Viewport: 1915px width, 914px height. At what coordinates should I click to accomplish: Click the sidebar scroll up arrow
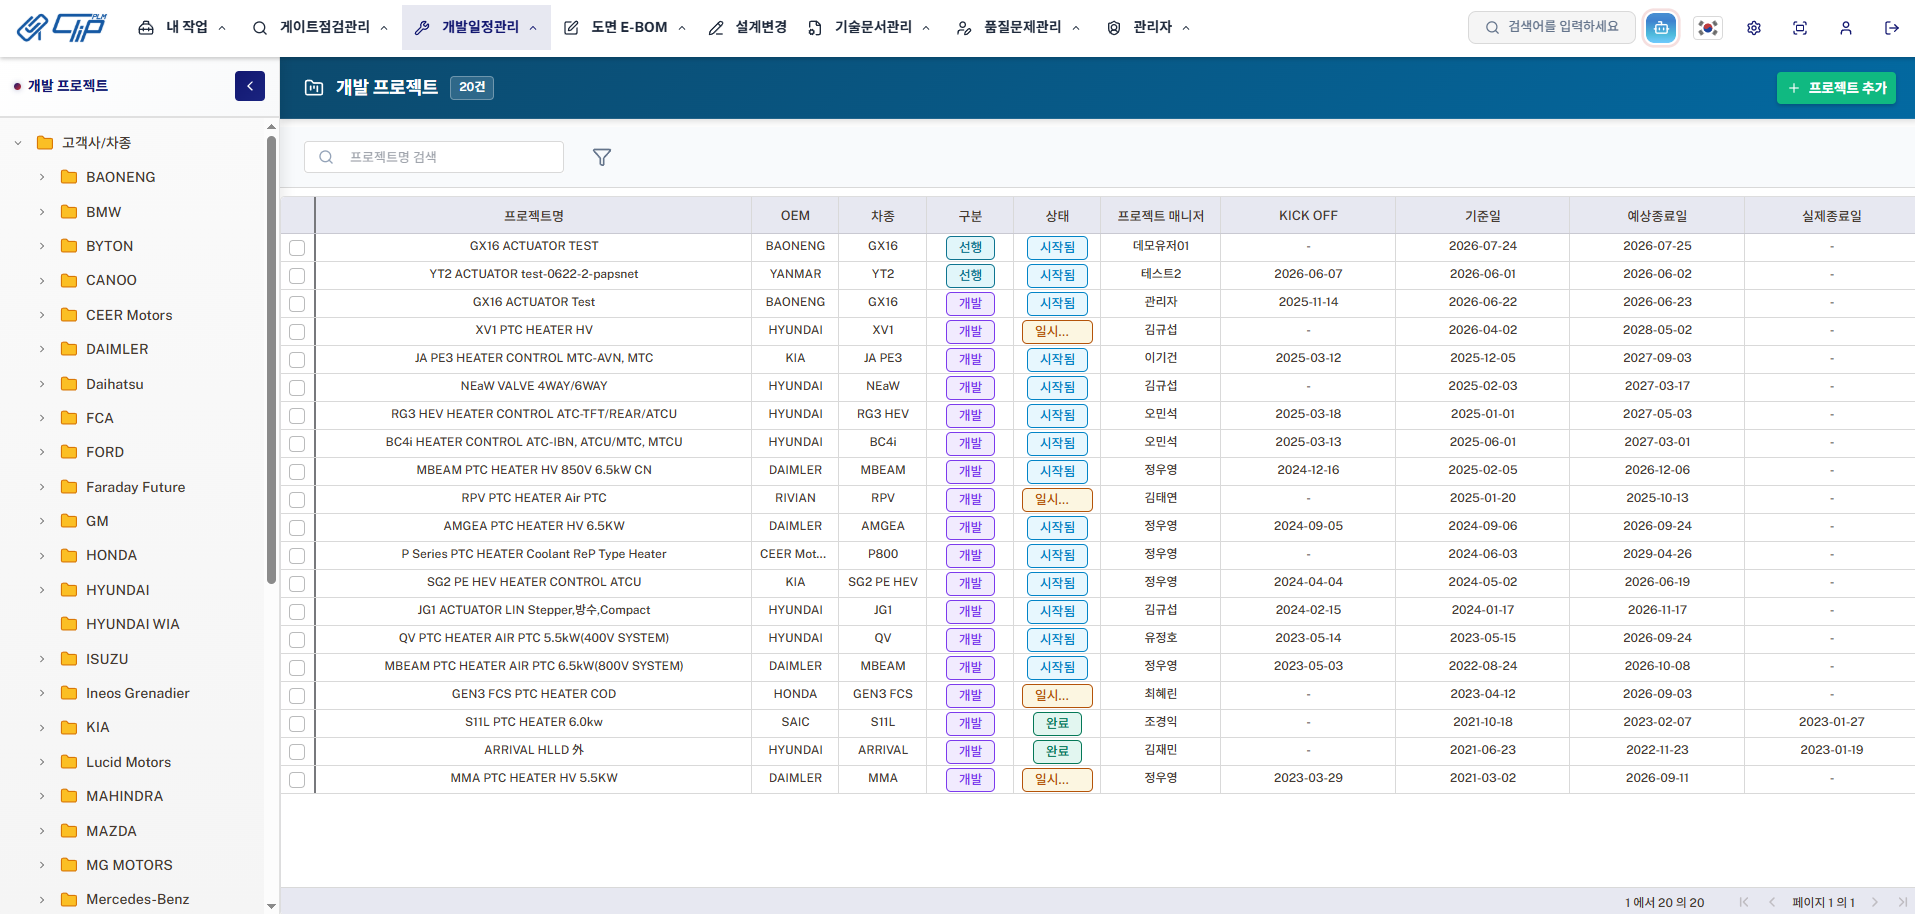(271, 127)
